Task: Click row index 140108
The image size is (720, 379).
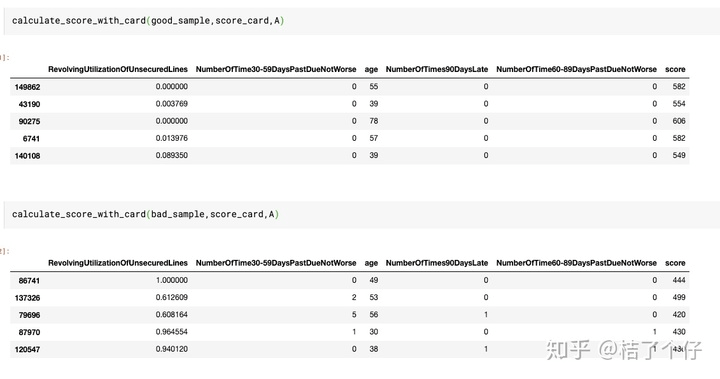Action: (x=27, y=156)
